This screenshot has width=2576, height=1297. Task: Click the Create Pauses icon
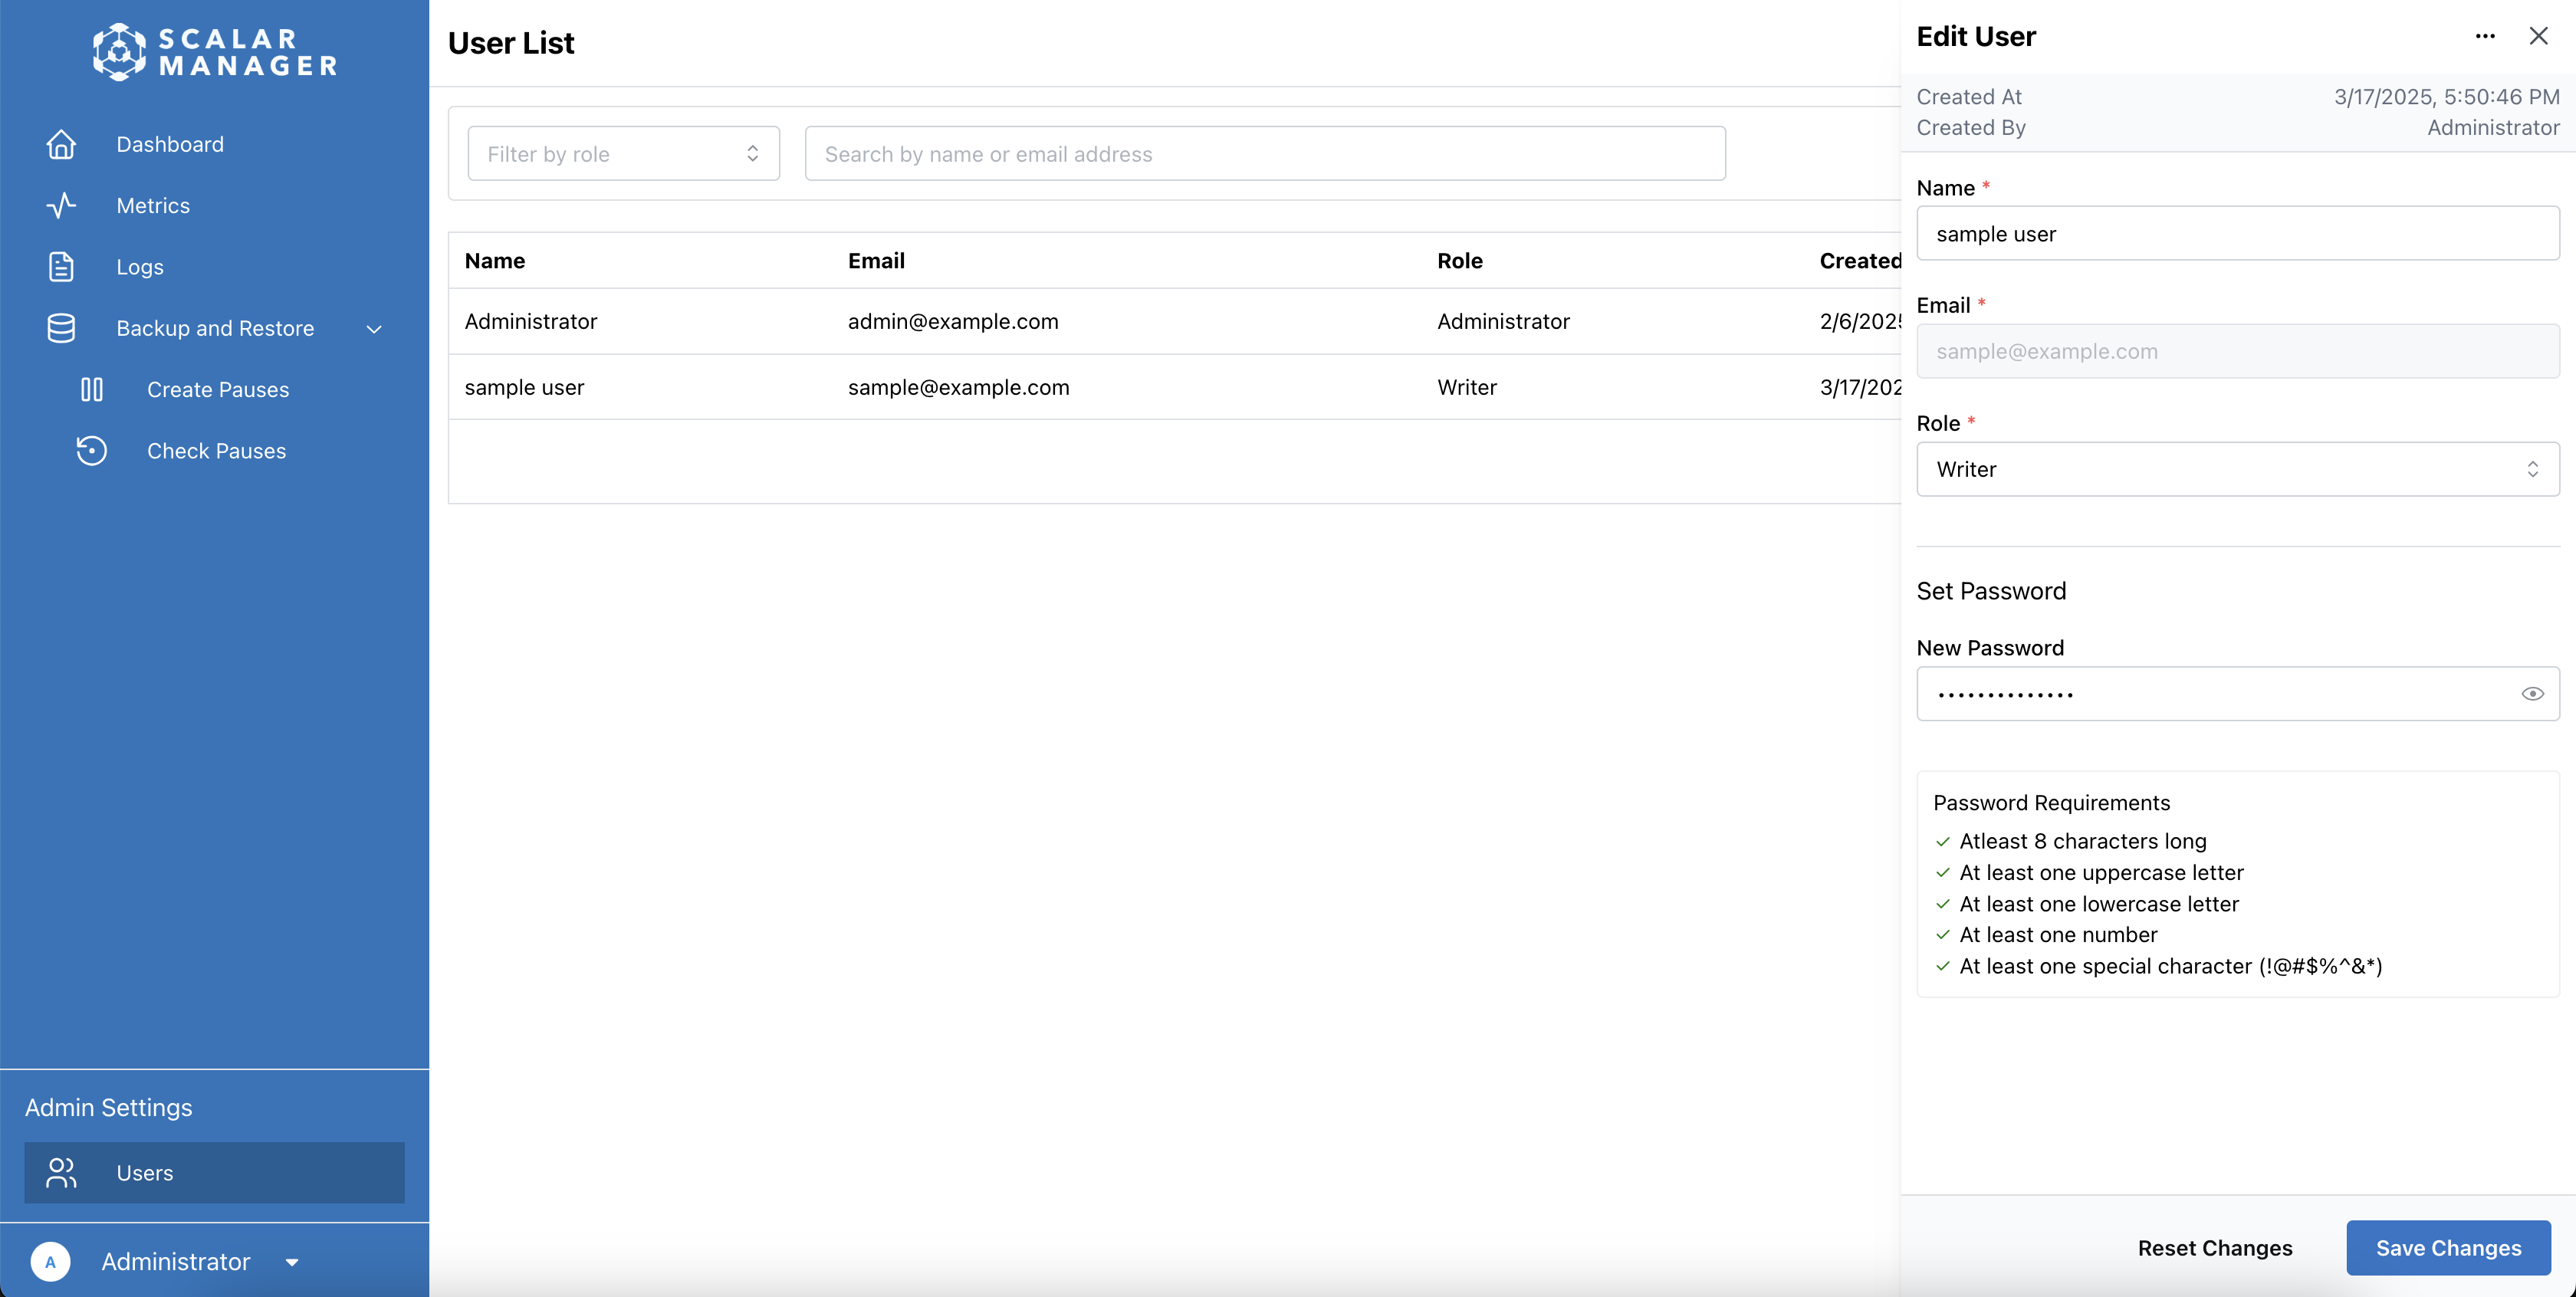[91, 389]
